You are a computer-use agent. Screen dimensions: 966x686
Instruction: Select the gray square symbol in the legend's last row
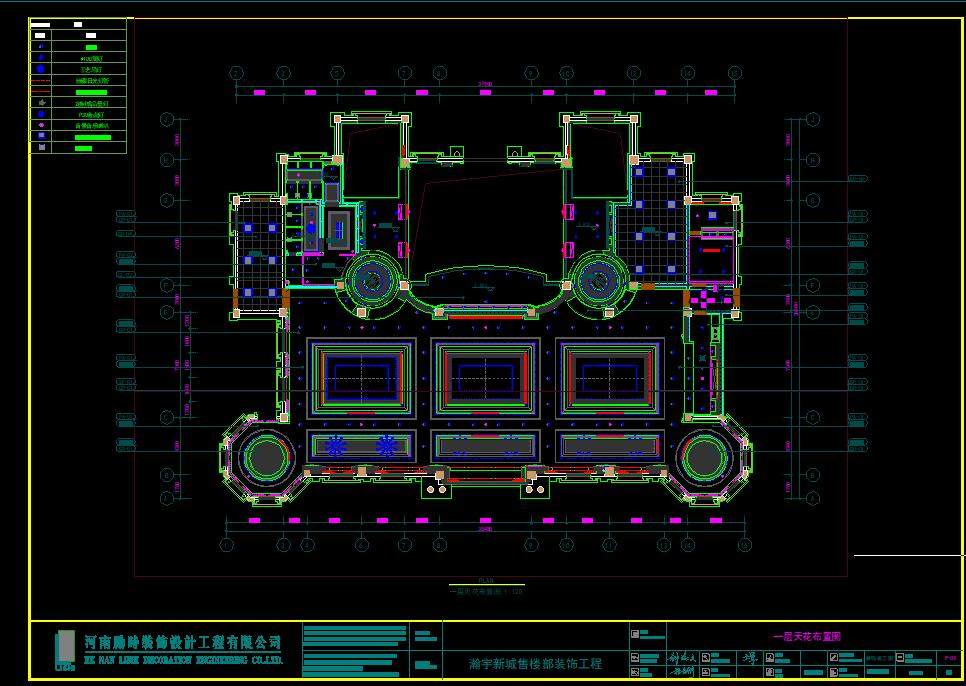coord(41,148)
